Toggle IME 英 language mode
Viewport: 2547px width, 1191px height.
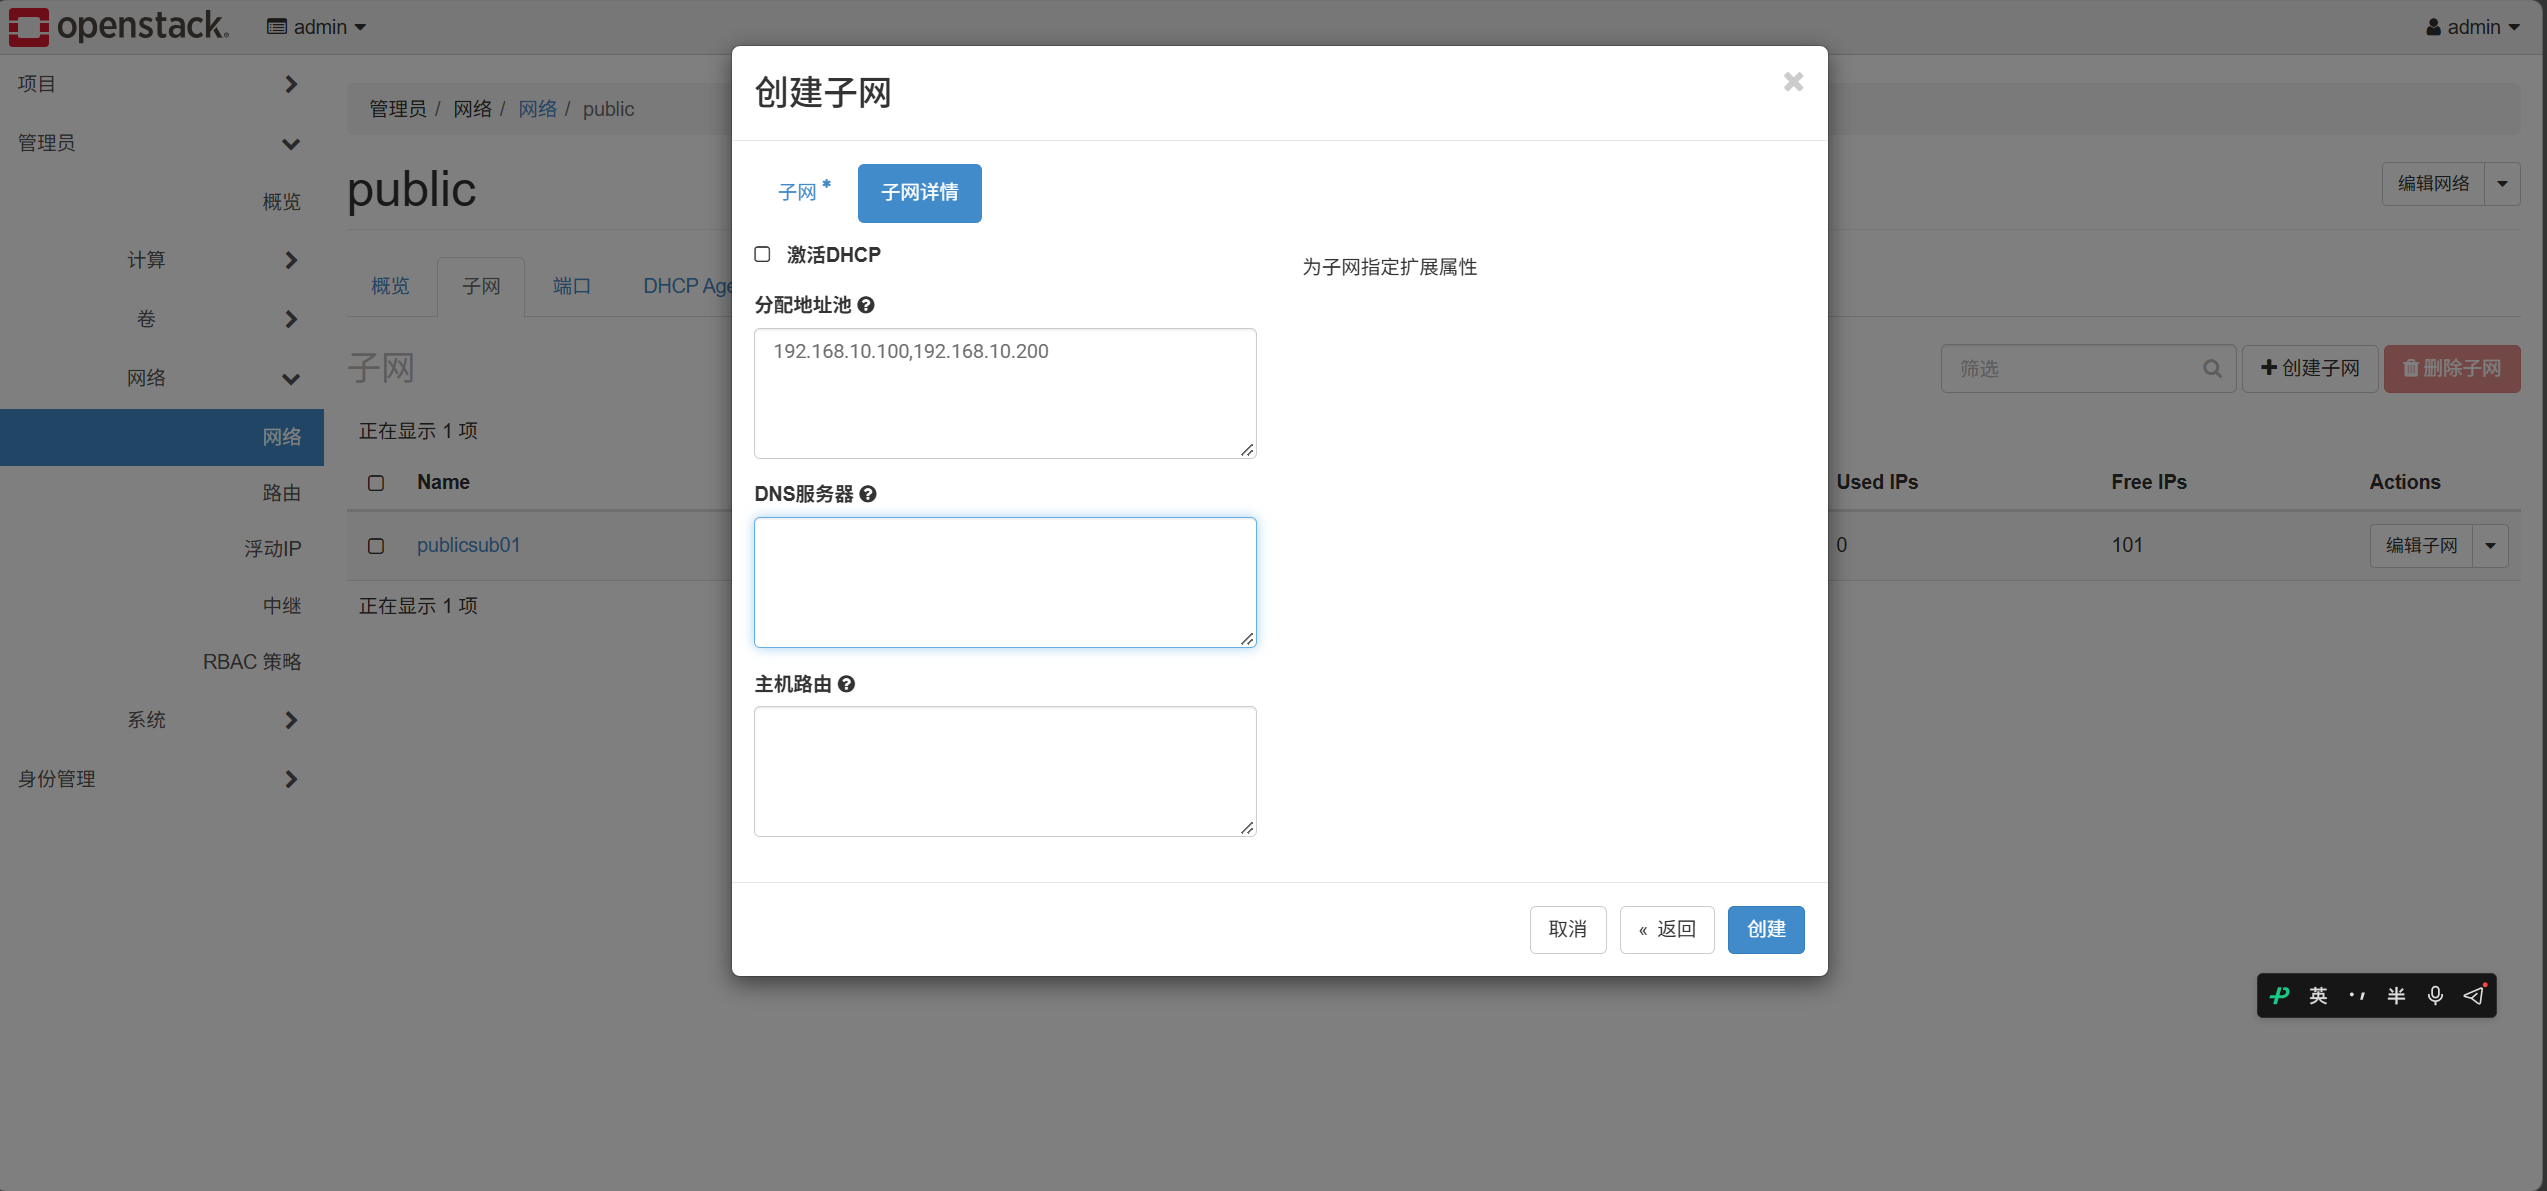tap(2318, 995)
